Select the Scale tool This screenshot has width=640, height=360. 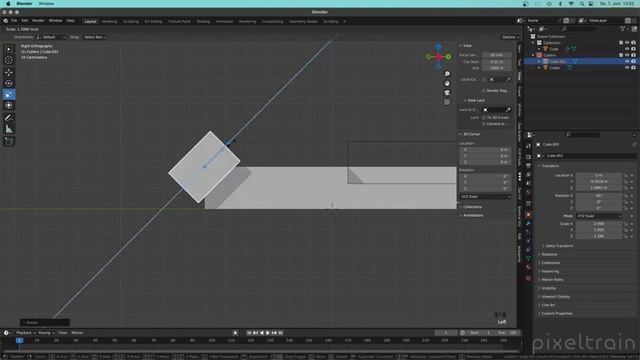pyautogui.click(x=9, y=94)
